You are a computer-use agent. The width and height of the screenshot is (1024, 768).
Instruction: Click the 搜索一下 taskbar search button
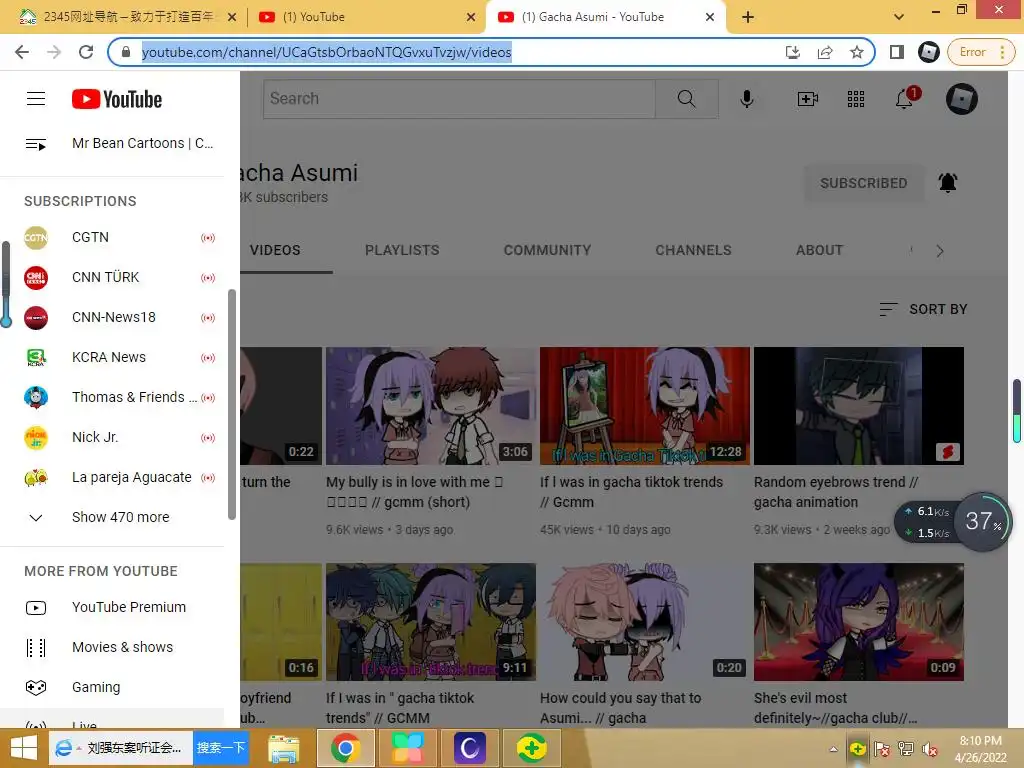tap(221, 748)
